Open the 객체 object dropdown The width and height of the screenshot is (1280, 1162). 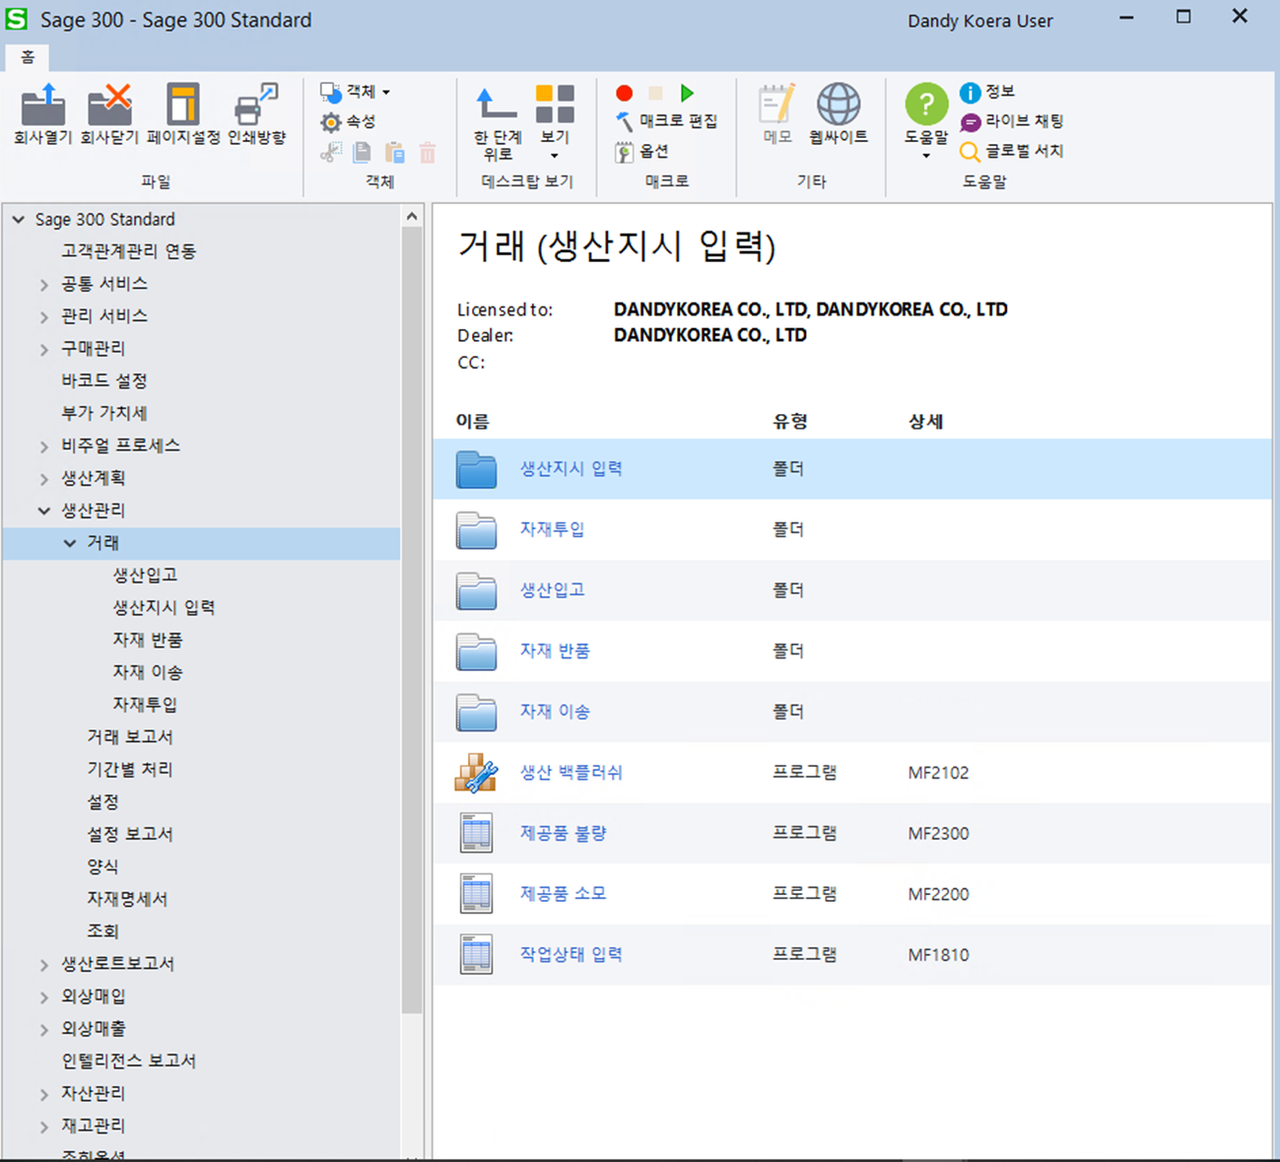(356, 92)
